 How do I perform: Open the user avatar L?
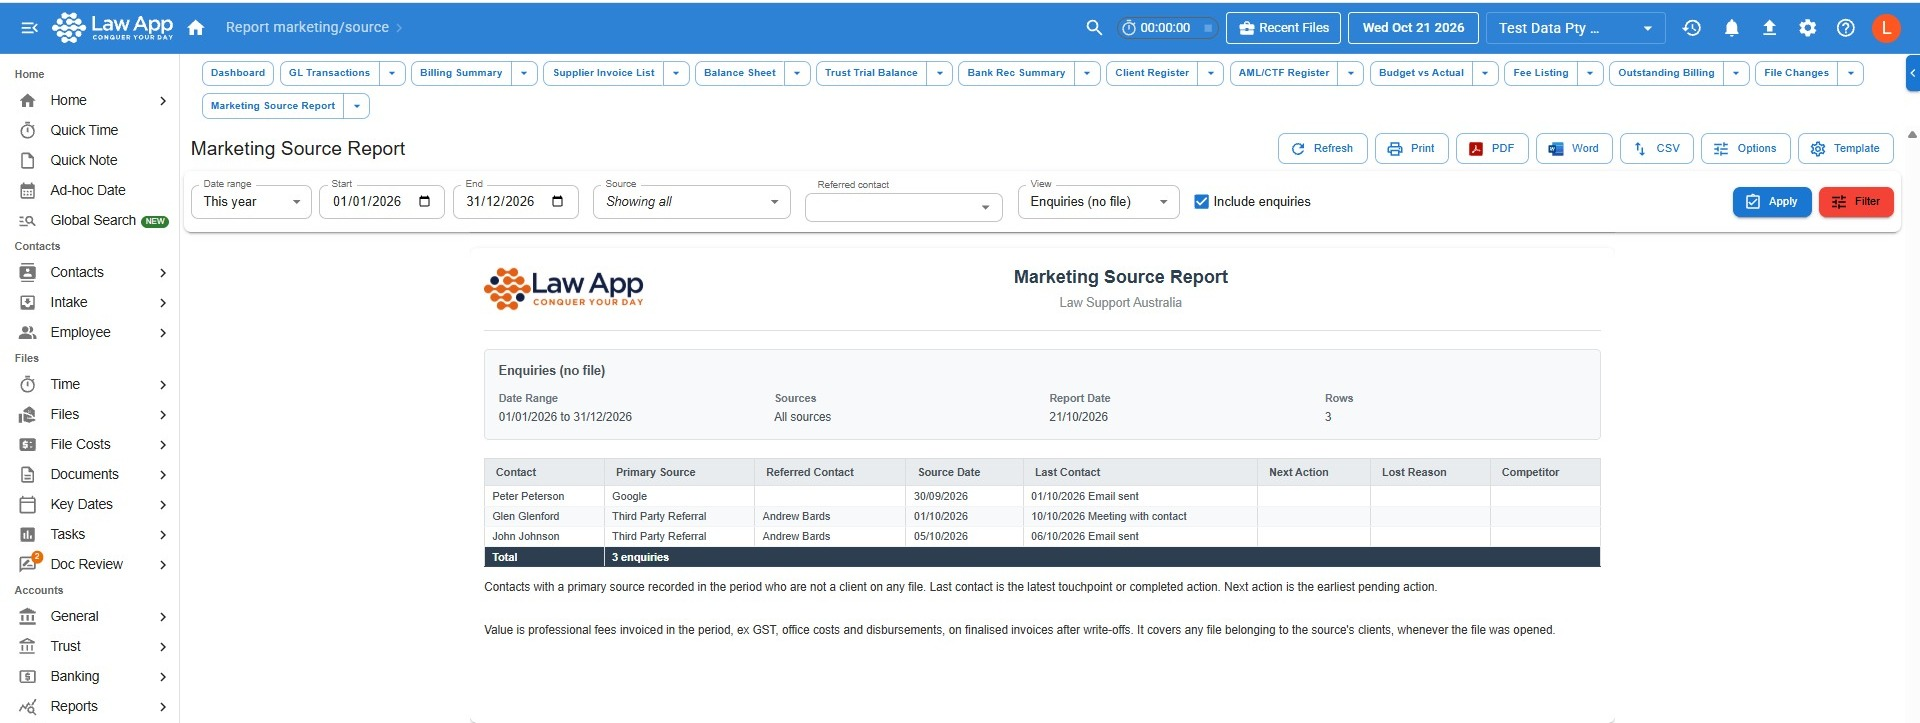coord(1886,28)
